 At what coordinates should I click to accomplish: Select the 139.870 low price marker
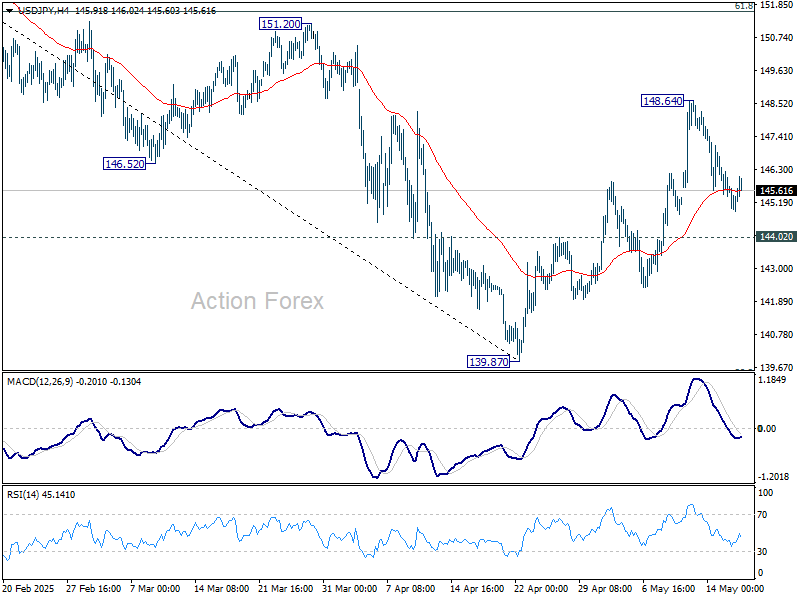486,363
